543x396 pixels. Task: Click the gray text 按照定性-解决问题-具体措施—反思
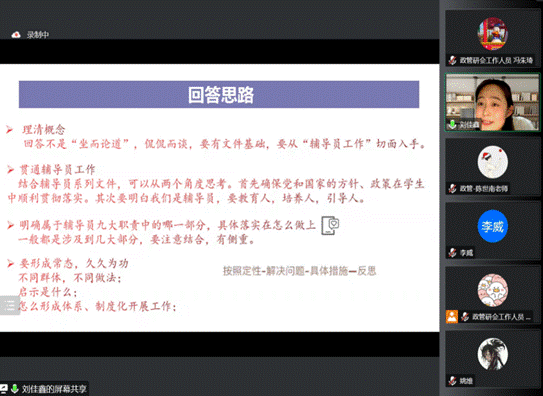point(300,271)
